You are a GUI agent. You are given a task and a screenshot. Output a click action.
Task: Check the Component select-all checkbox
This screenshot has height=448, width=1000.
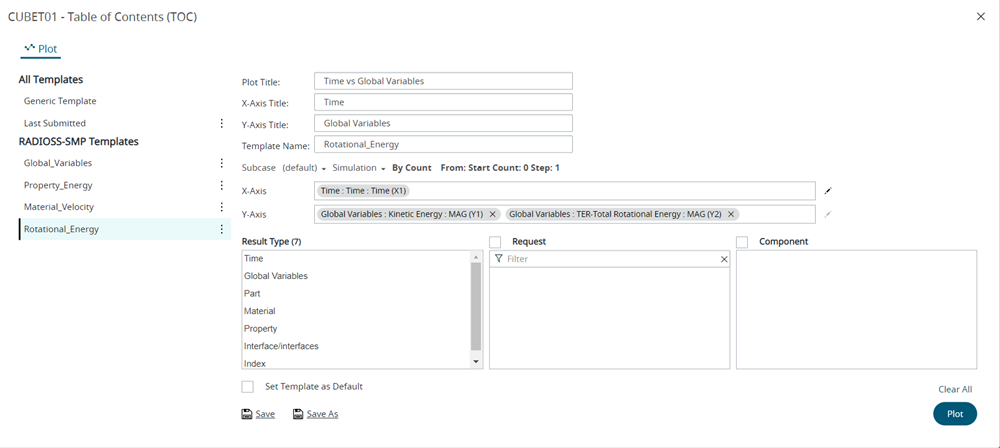[742, 242]
